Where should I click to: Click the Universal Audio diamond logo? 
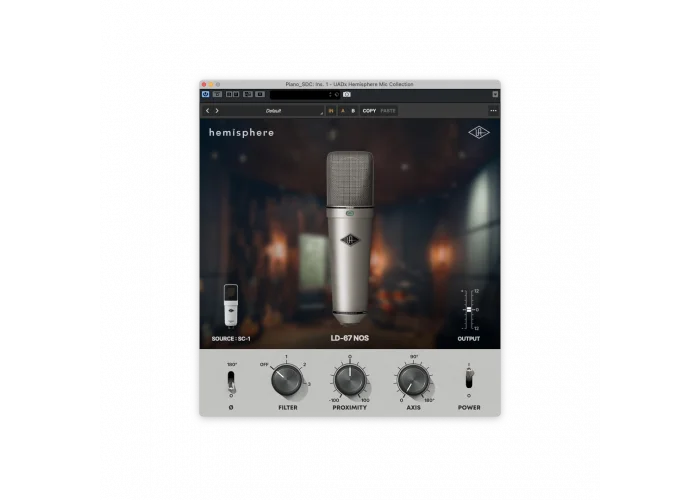[x=479, y=133]
